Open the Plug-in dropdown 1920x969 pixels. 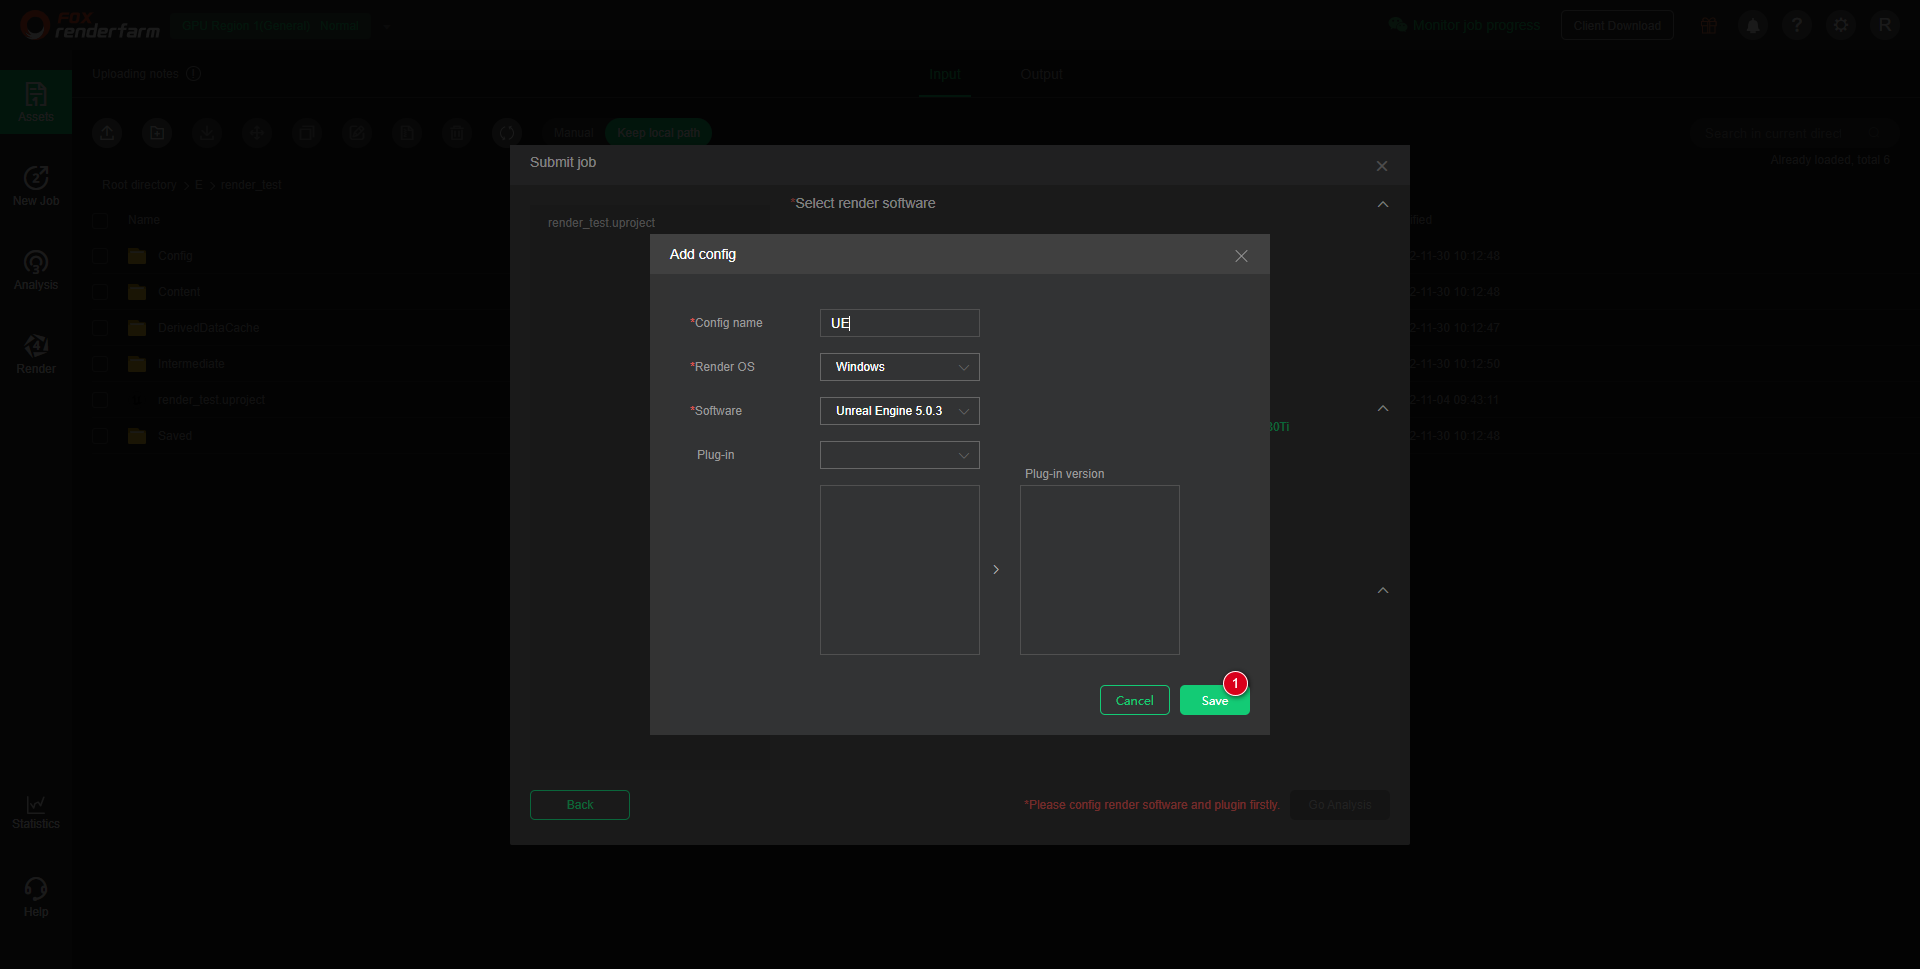(x=900, y=455)
